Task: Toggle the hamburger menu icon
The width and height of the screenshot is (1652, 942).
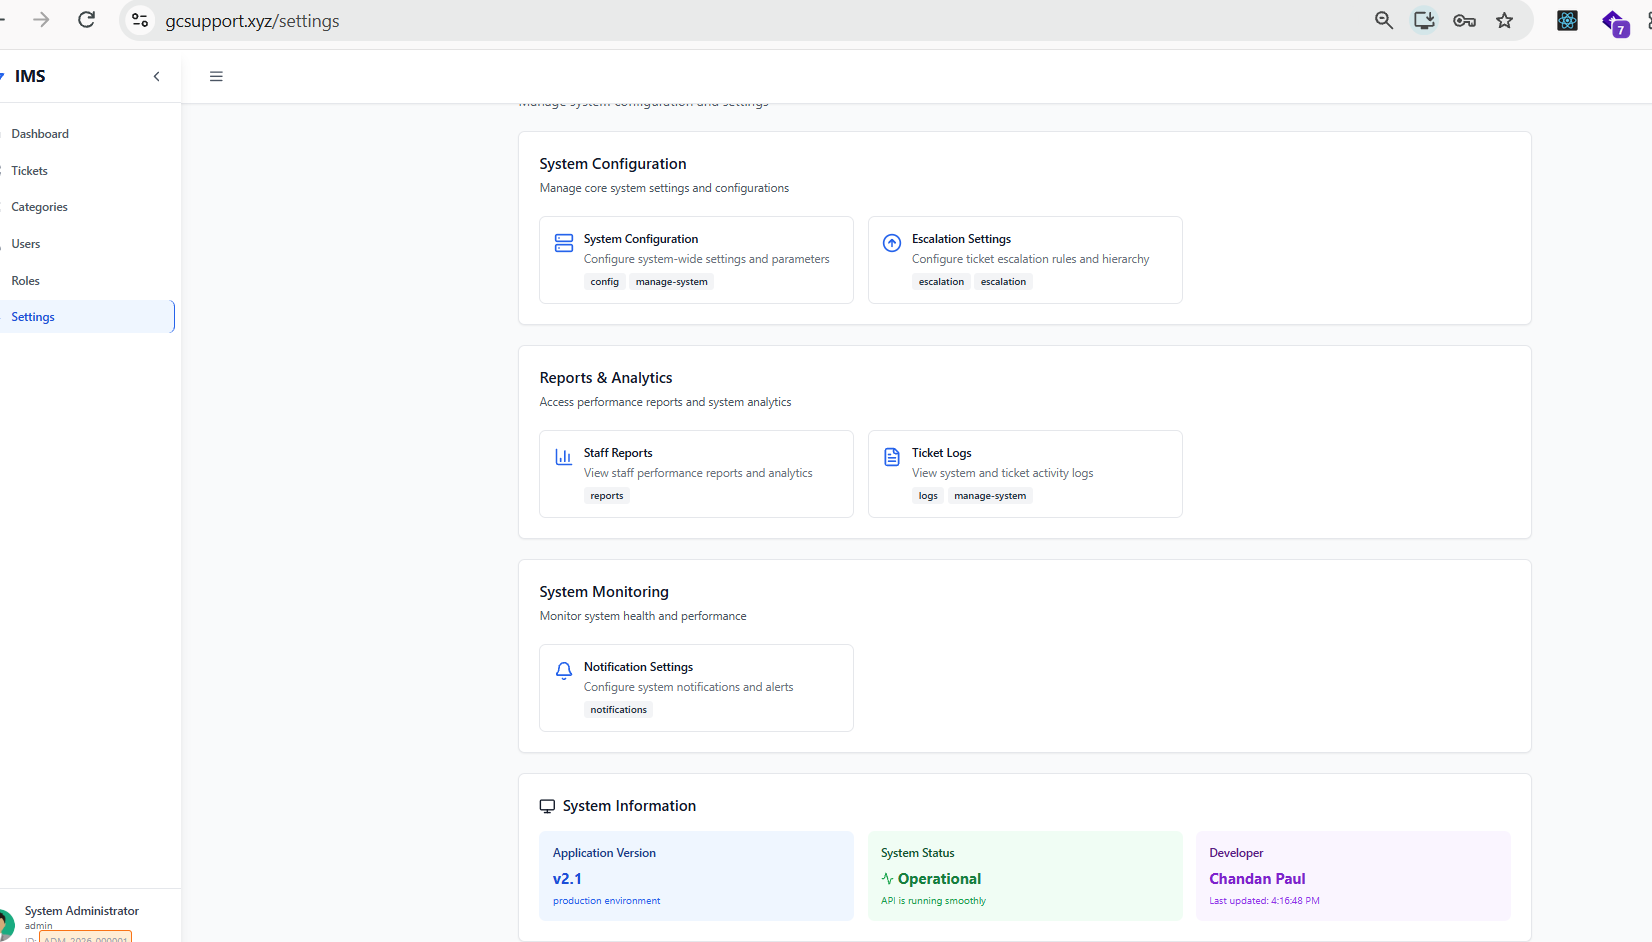Action: pos(216,76)
